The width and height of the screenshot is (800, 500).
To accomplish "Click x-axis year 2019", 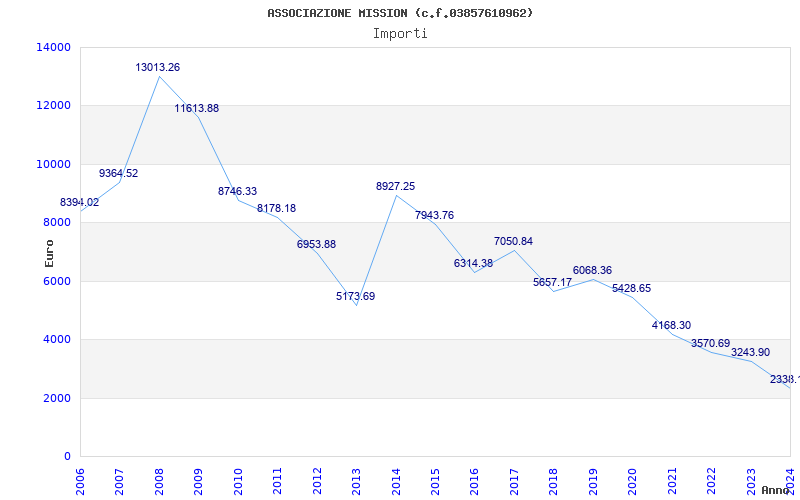I will (x=593, y=481).
